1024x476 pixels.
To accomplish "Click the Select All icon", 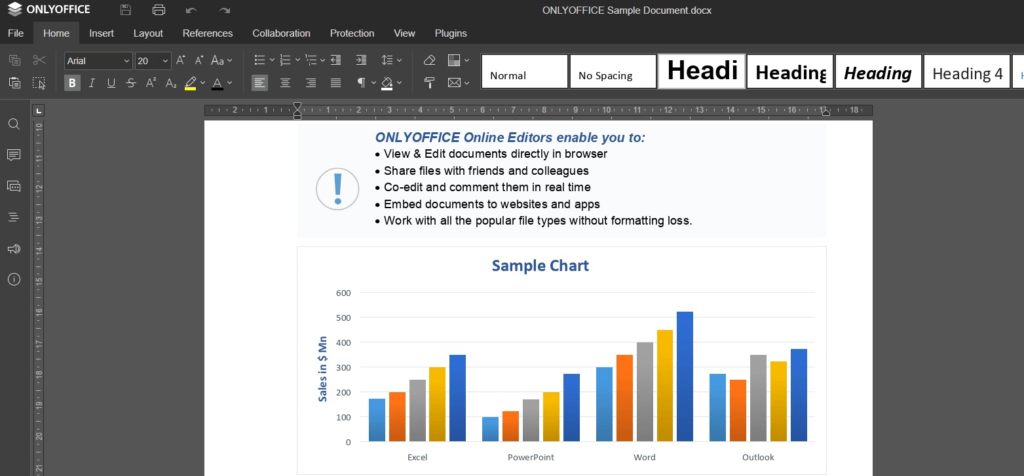I will 39,83.
